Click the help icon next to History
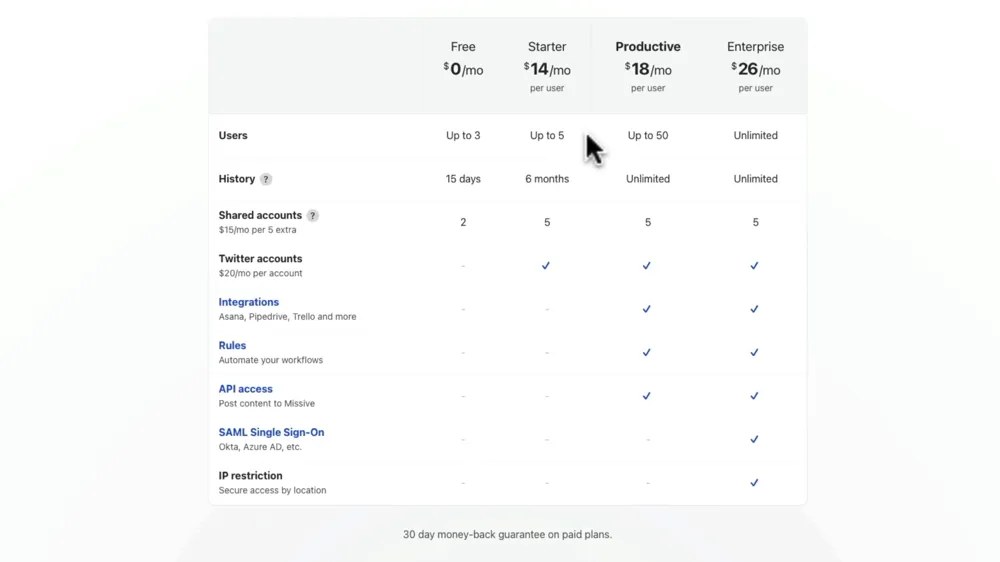The image size is (1000, 562). 266,179
